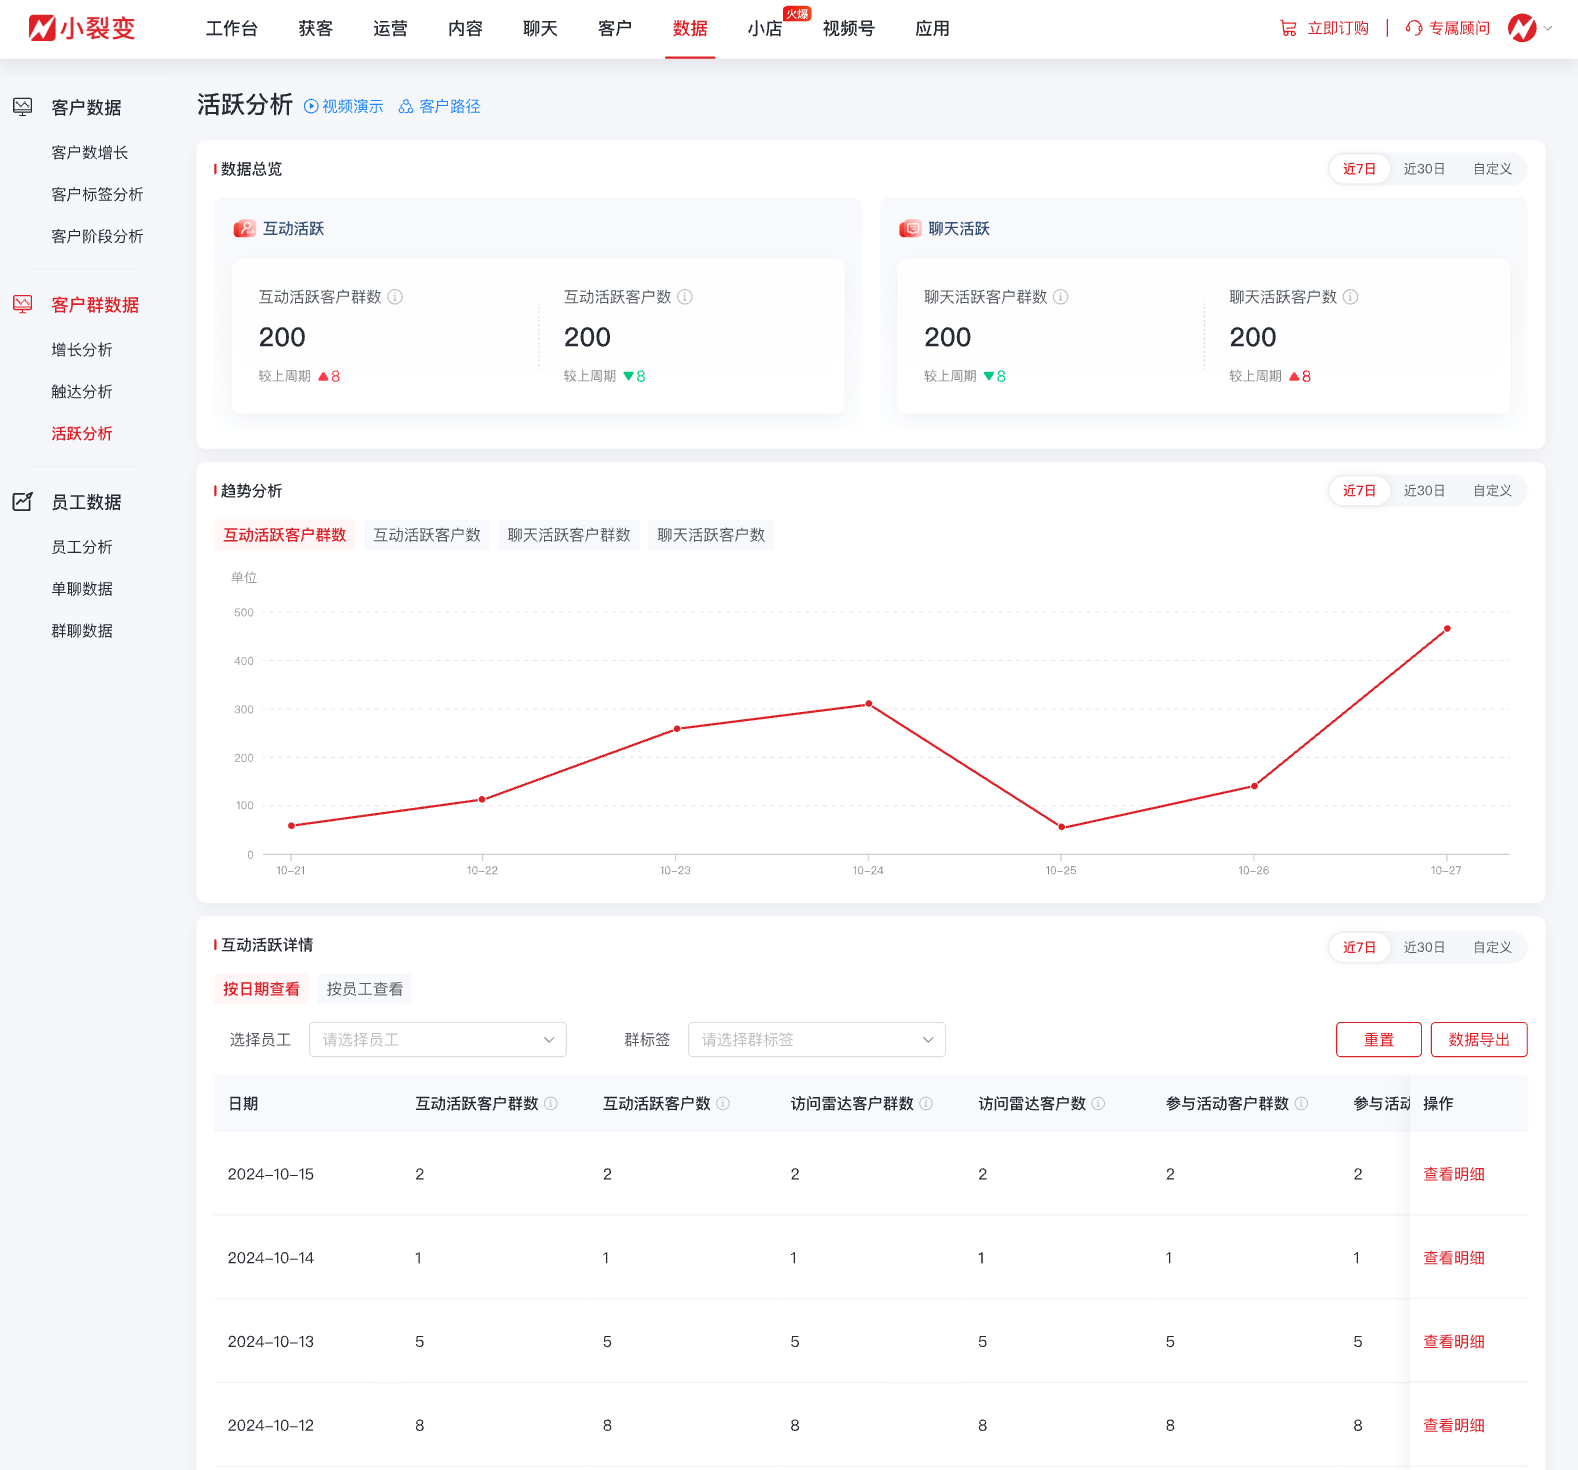1578x1470 pixels.
Task: Click the 员工数据 chart icon in the sidebar
Action: (x=22, y=502)
